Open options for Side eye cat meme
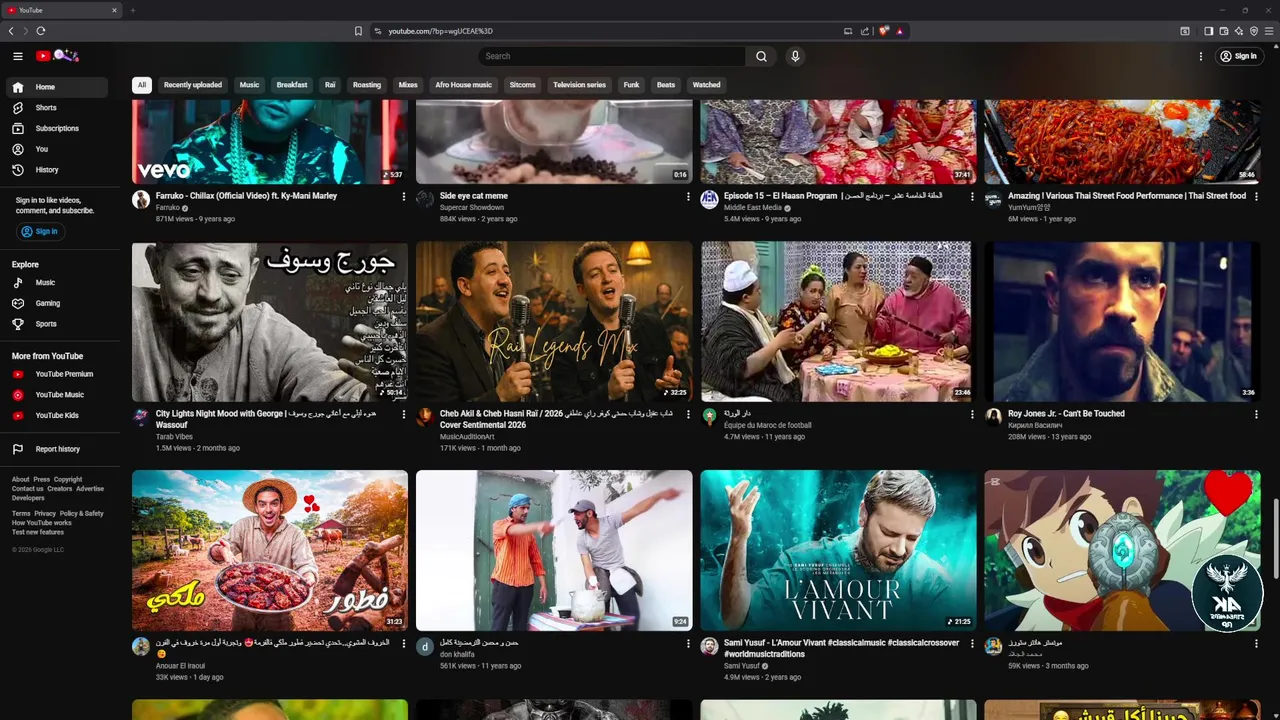1280x720 pixels. tap(688, 197)
